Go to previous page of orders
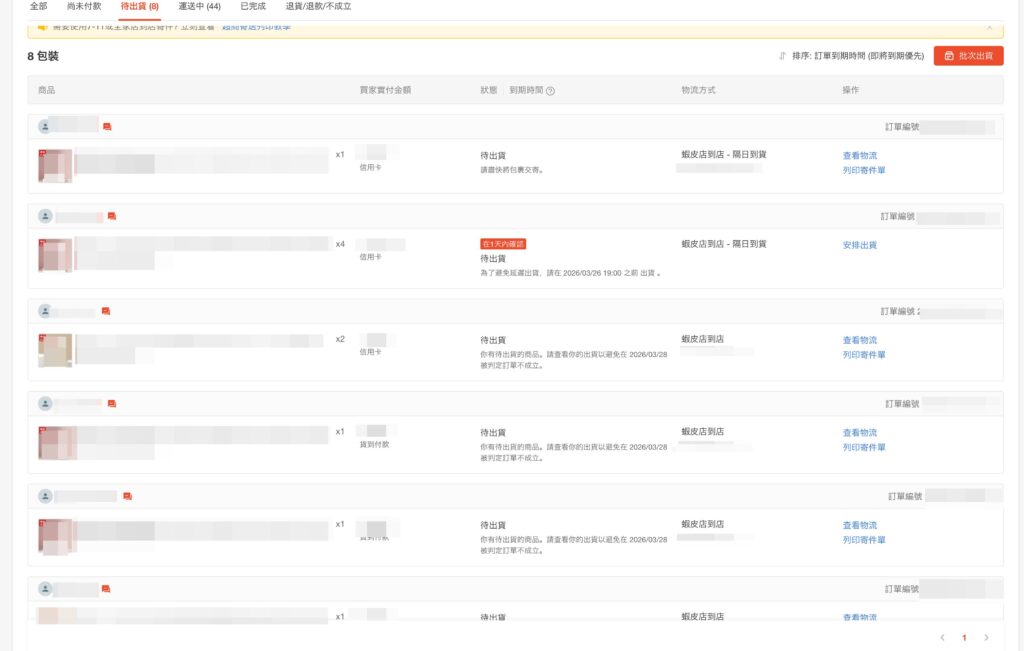 pyautogui.click(x=942, y=637)
